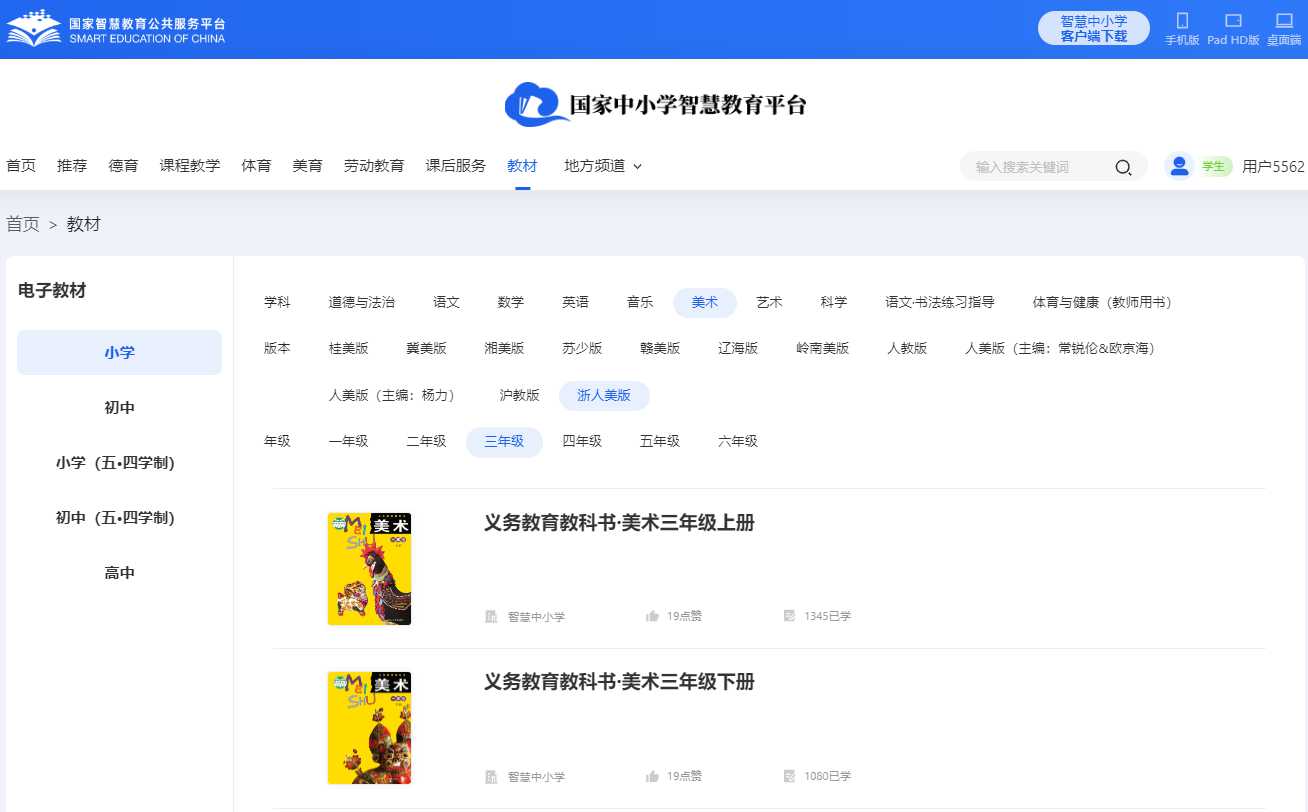The image size is (1308, 812).
Task: Select 小学 in the sidebar
Action: (x=119, y=352)
